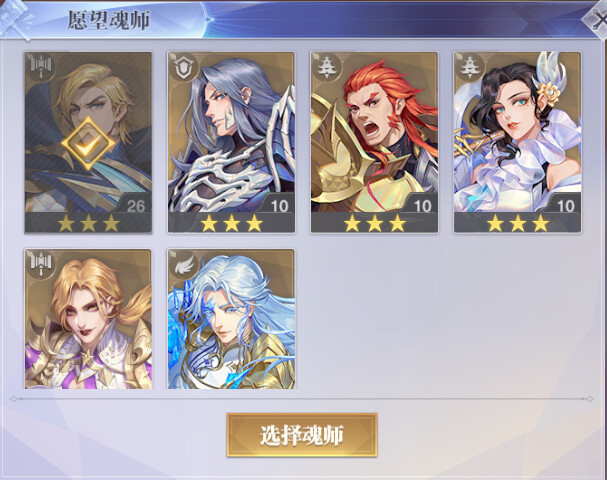Click attack icon on golden-armored woman card
This screenshot has width=607, height=480.
point(41,264)
